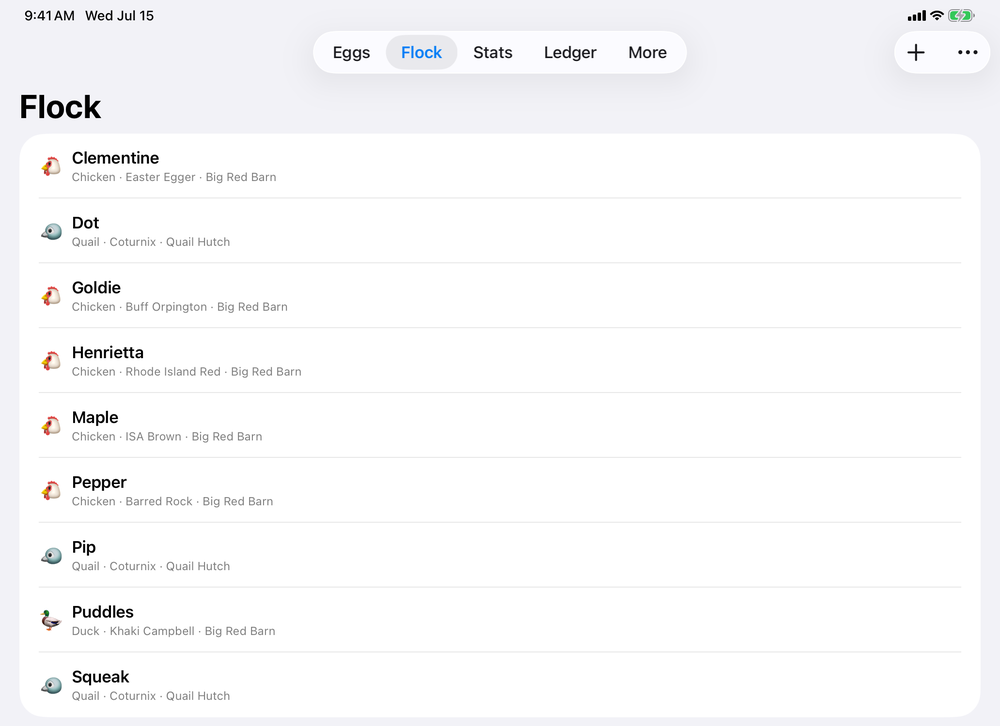Click Maple's chicken icon
The height and width of the screenshot is (726, 1000).
51,426
